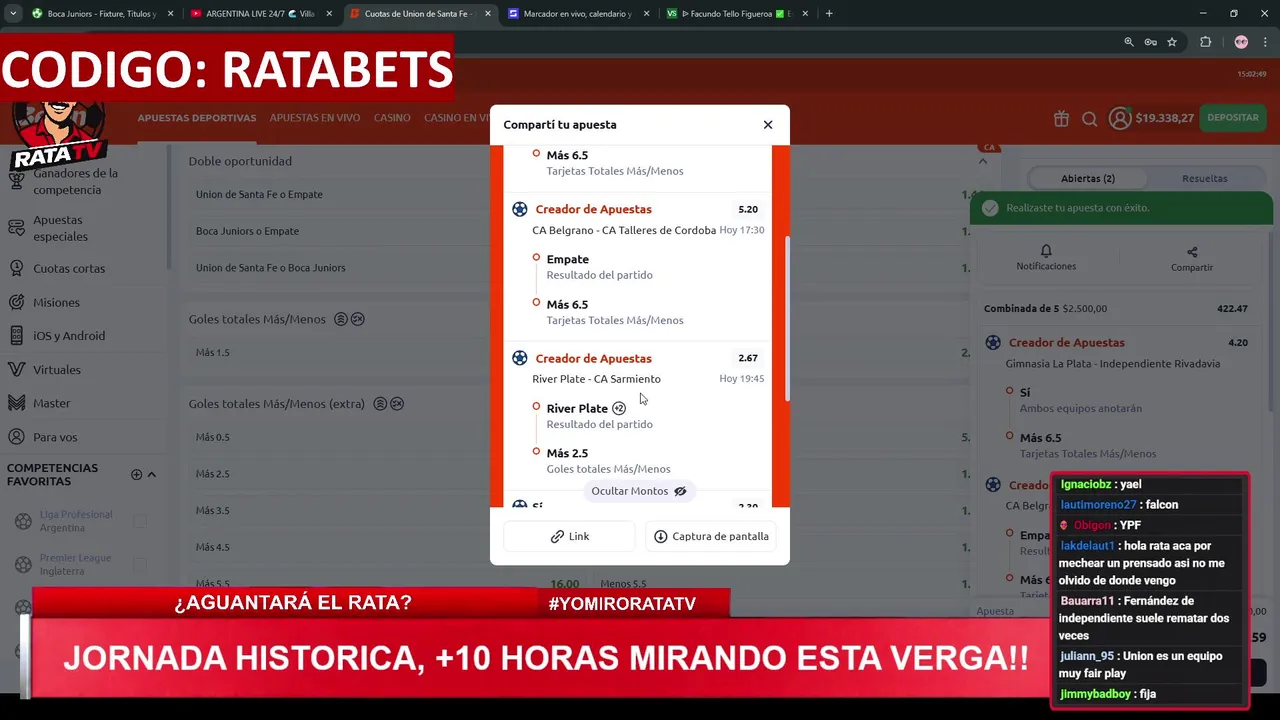Select Boca Juniors o Empate option
This screenshot has width=1280, height=720.
tap(247, 231)
